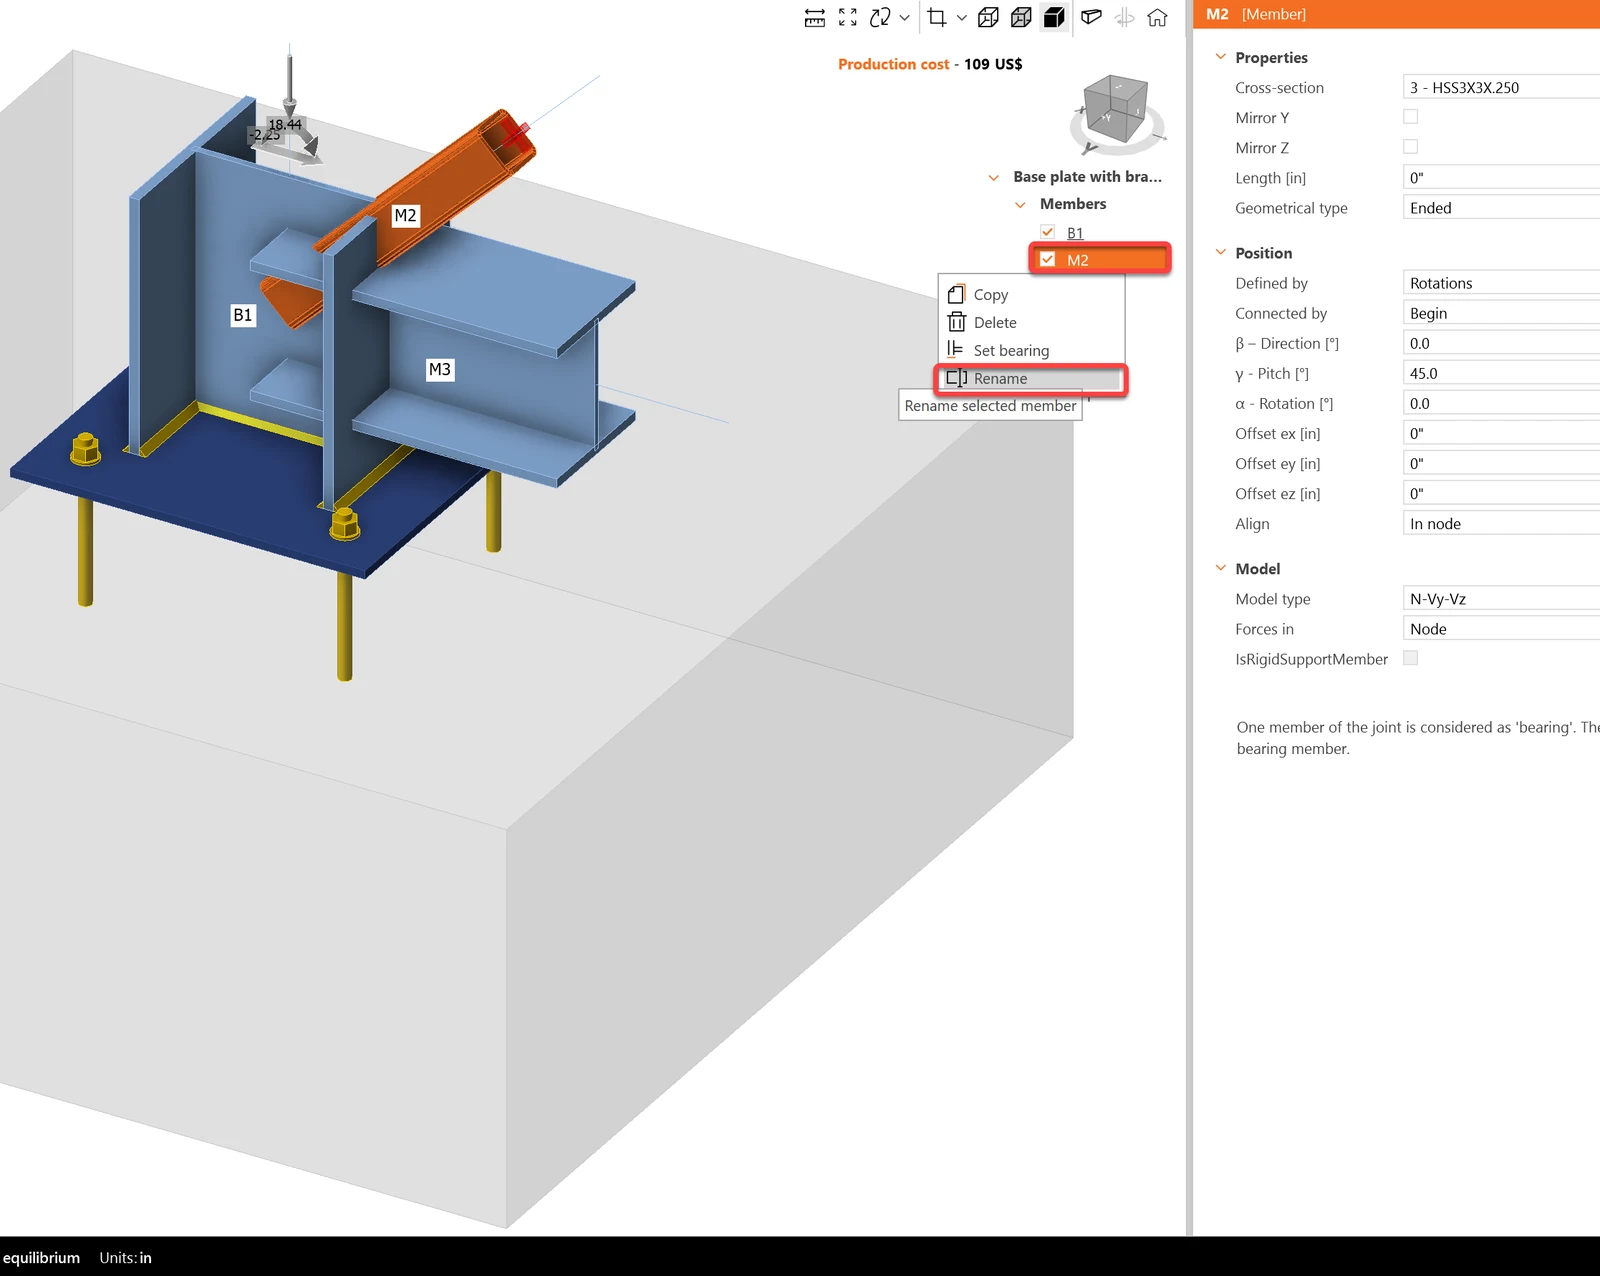This screenshot has width=1600, height=1276.
Task: Click the M3 label in 3D view
Action: tap(440, 369)
